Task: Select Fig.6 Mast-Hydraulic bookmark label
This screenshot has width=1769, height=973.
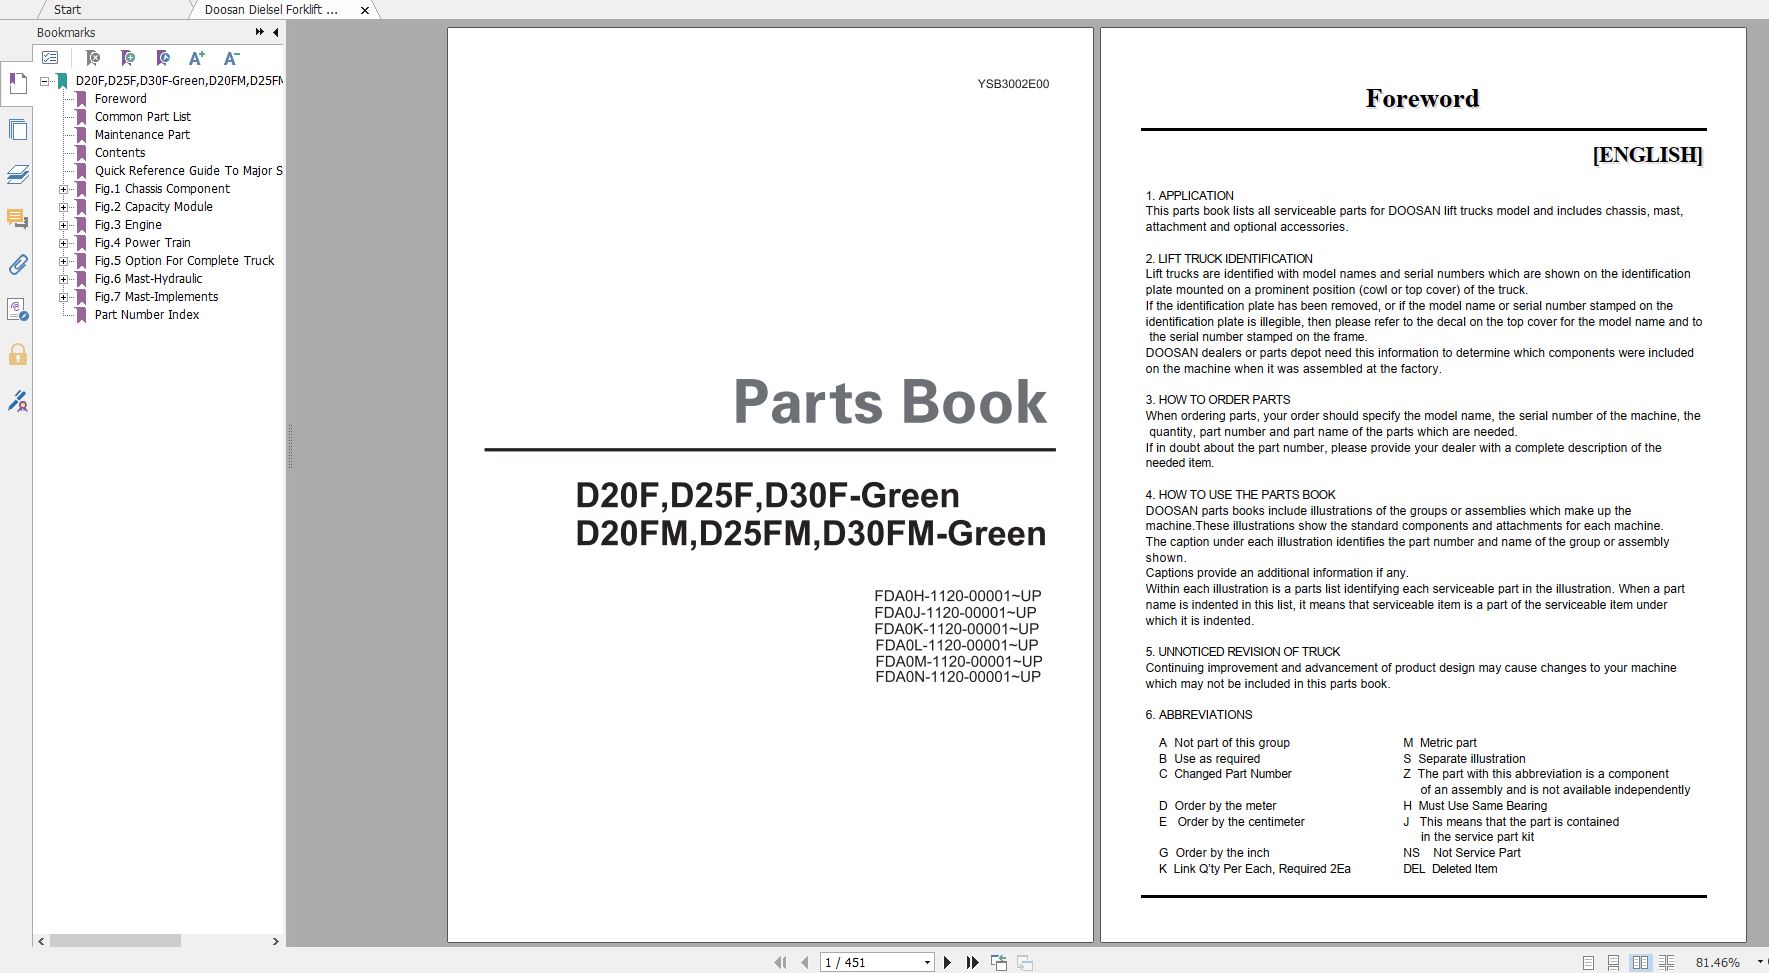Action: (x=148, y=279)
